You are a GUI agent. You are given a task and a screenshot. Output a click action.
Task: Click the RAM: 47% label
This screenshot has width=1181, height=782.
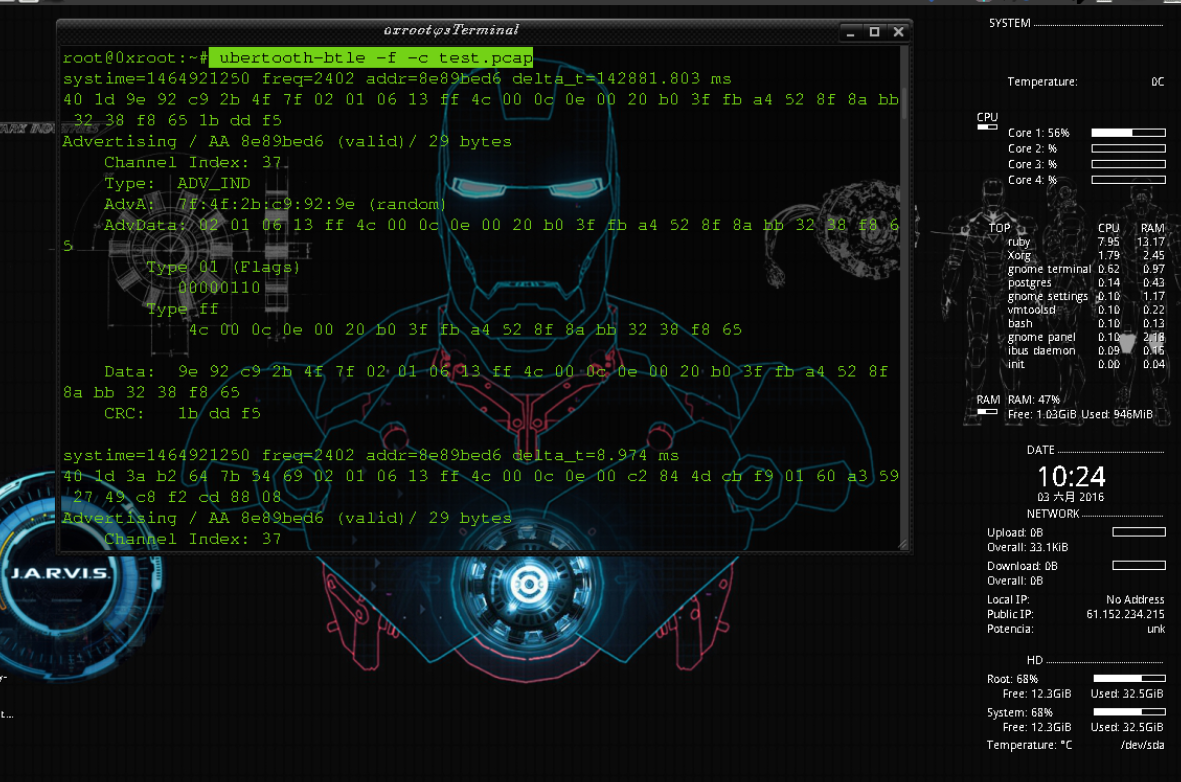coord(1033,400)
